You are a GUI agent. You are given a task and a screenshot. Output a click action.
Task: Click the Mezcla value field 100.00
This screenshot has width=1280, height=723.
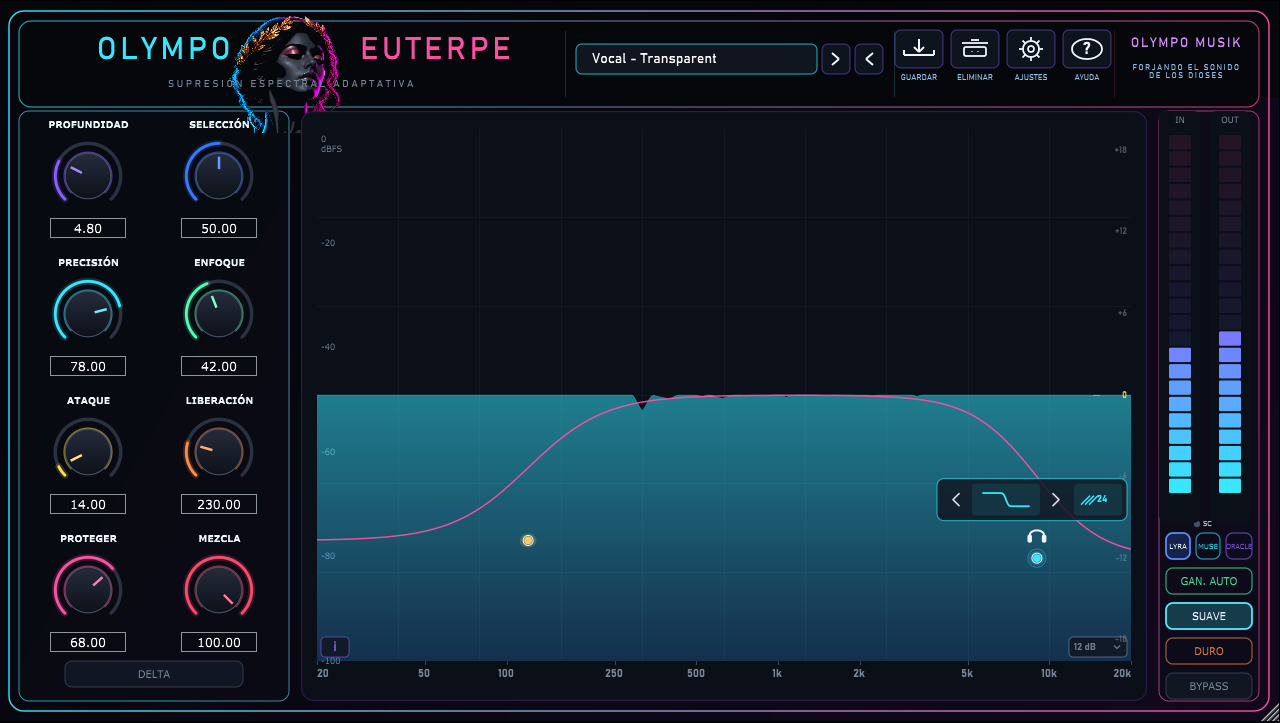tap(219, 642)
